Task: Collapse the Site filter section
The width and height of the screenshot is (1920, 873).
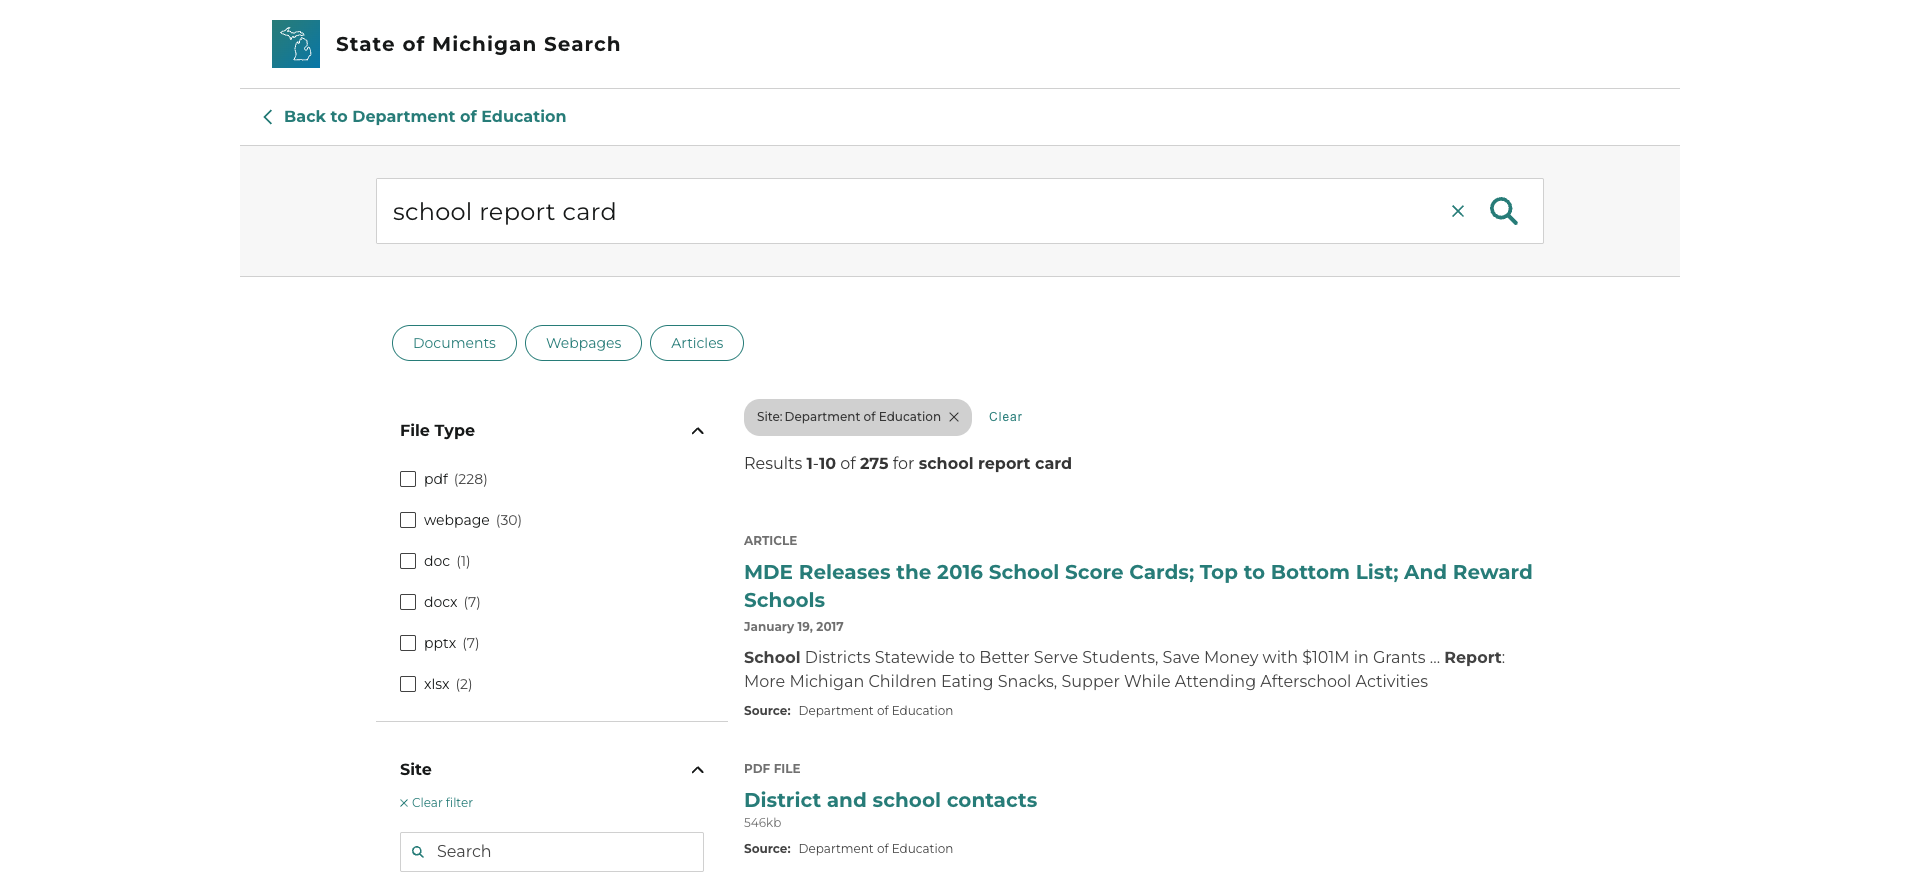Action: [x=698, y=770]
